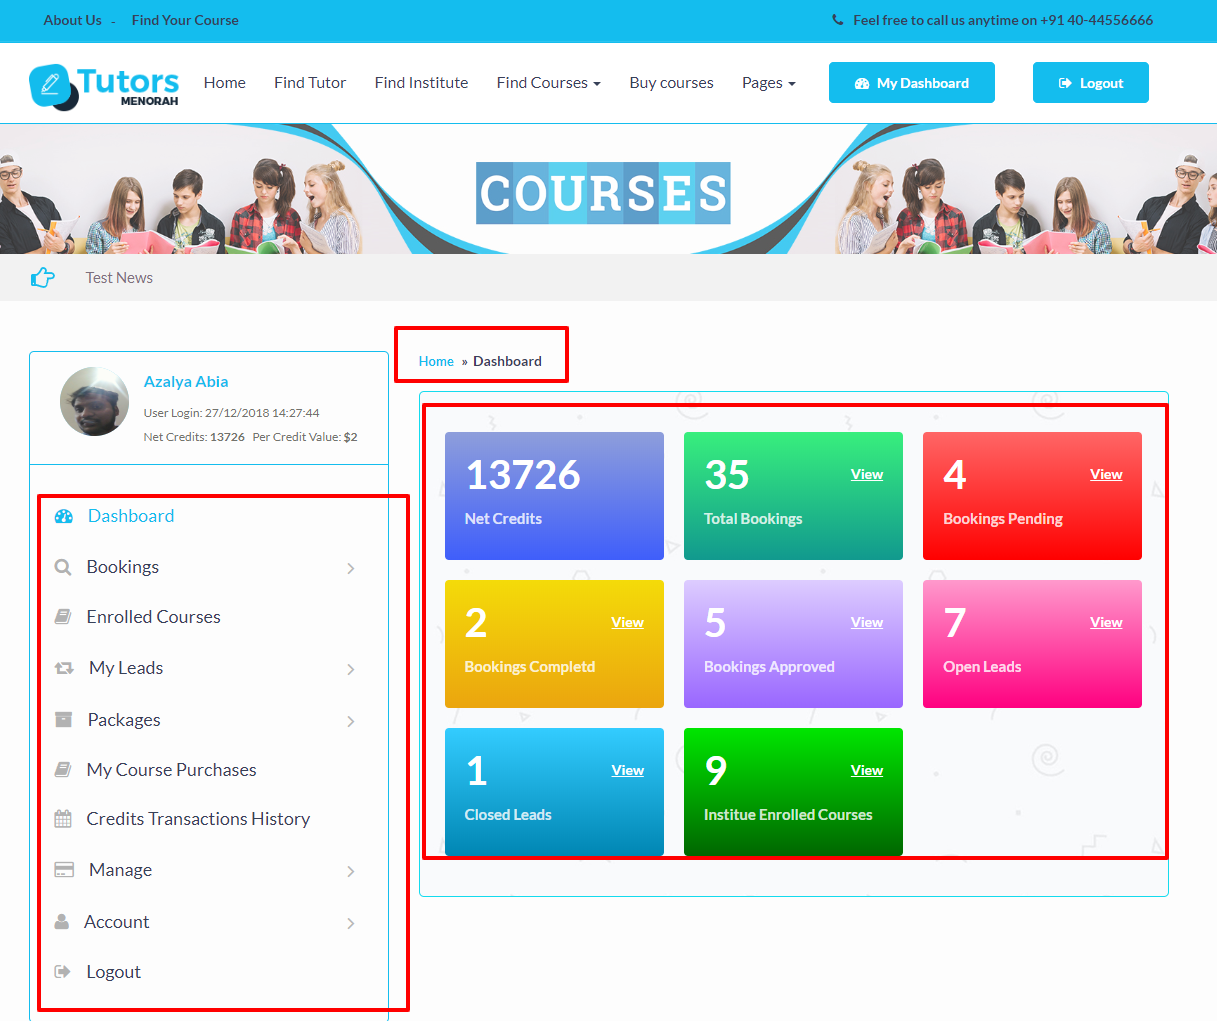
Task: Select Buy courses from the top menu
Action: pyautogui.click(x=671, y=83)
